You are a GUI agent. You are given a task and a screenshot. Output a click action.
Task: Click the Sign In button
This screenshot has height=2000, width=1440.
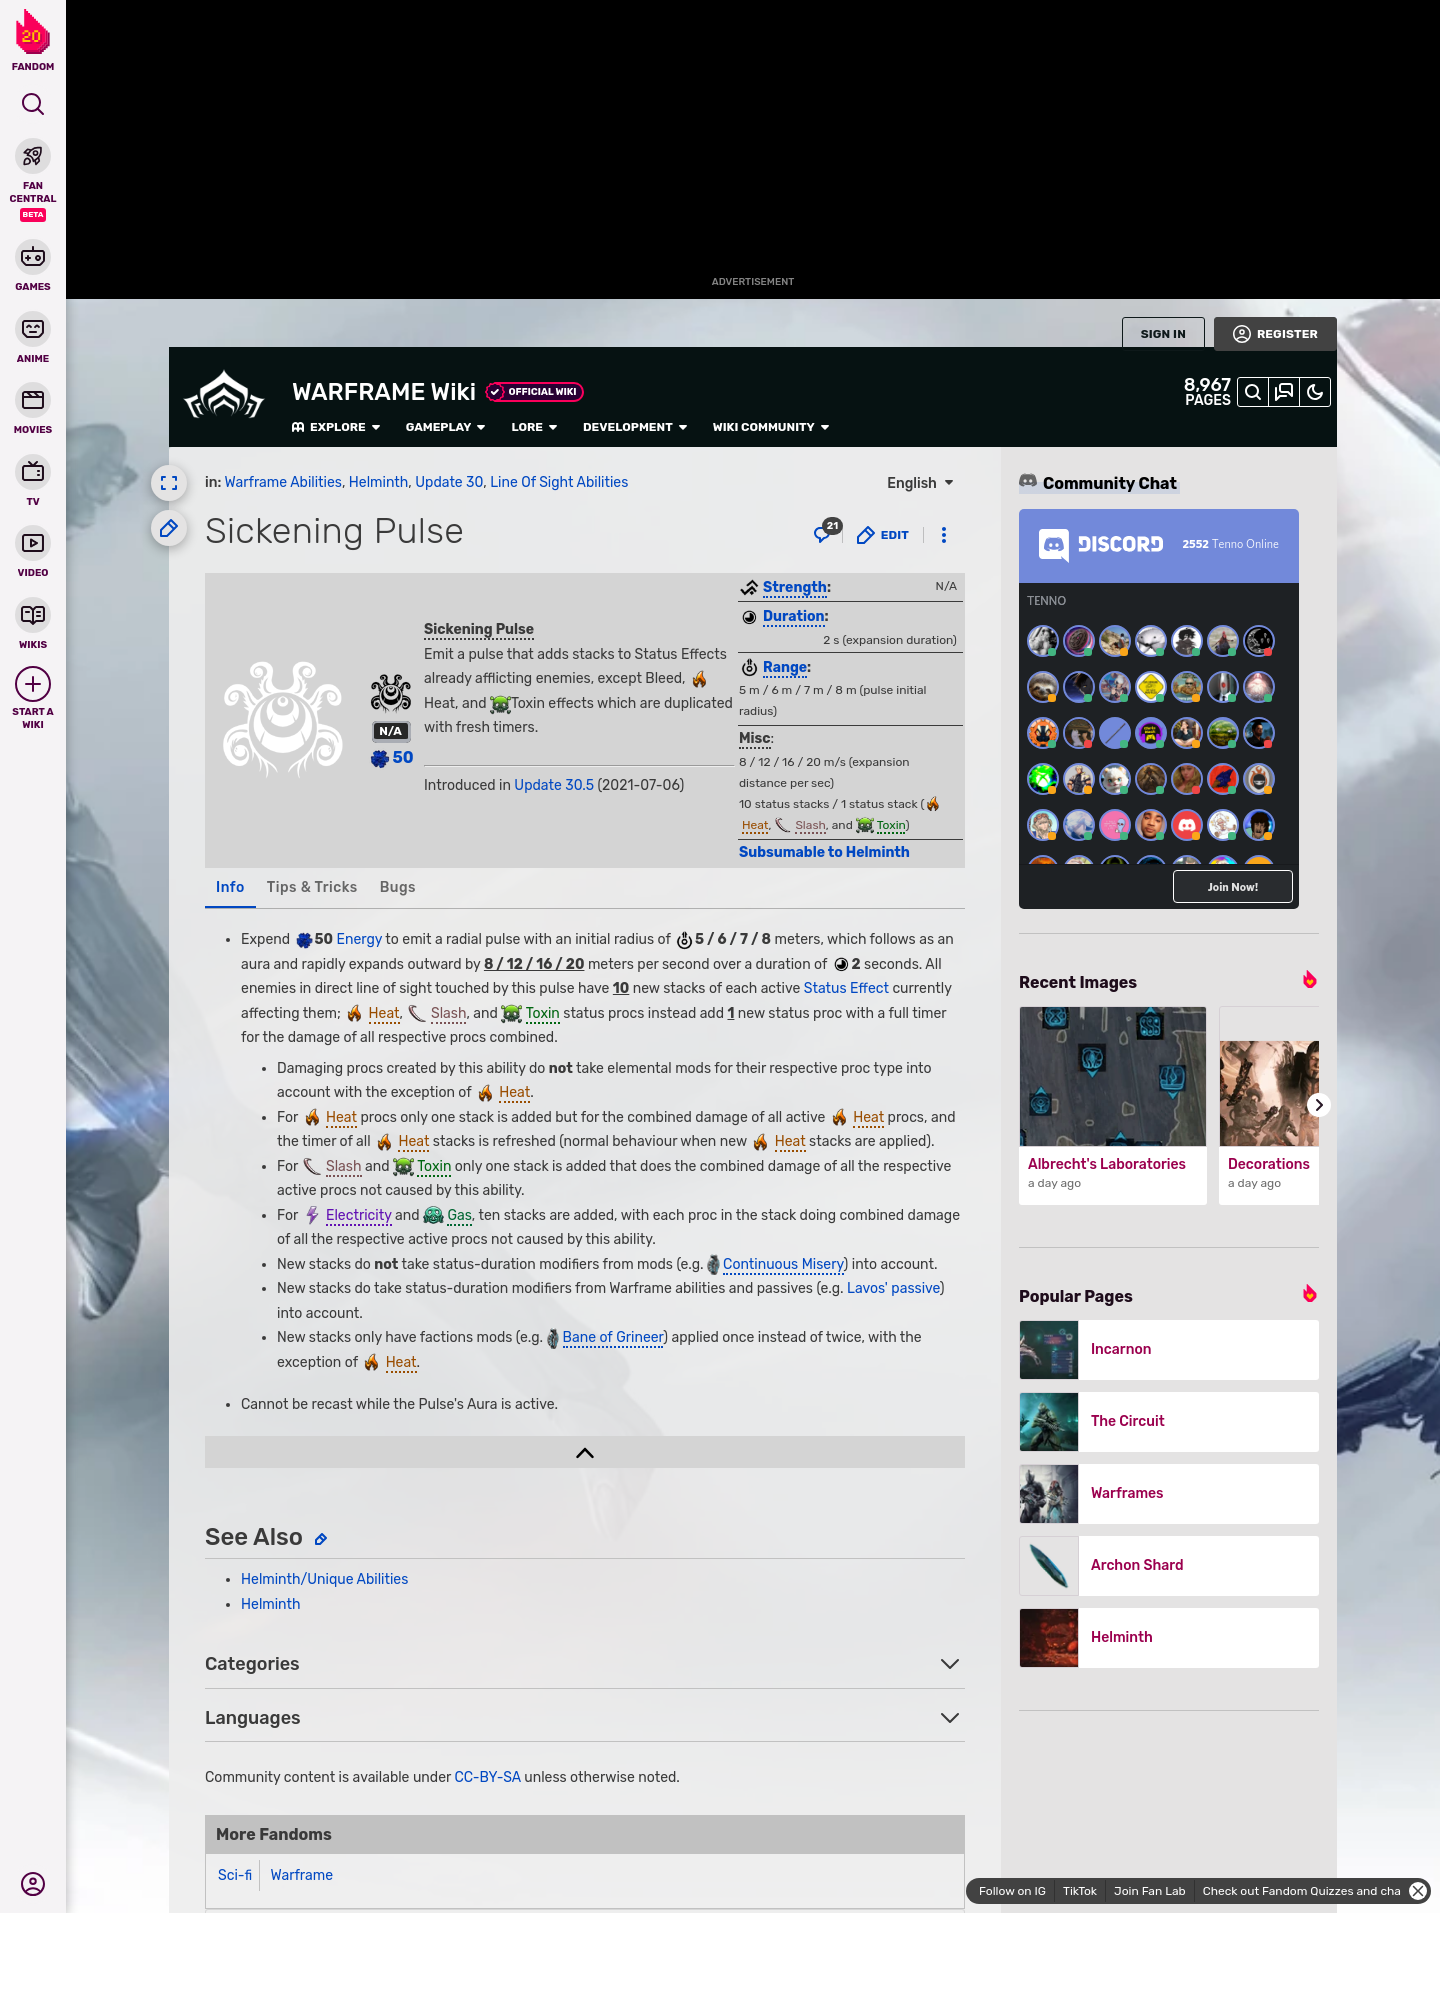pyautogui.click(x=1163, y=334)
